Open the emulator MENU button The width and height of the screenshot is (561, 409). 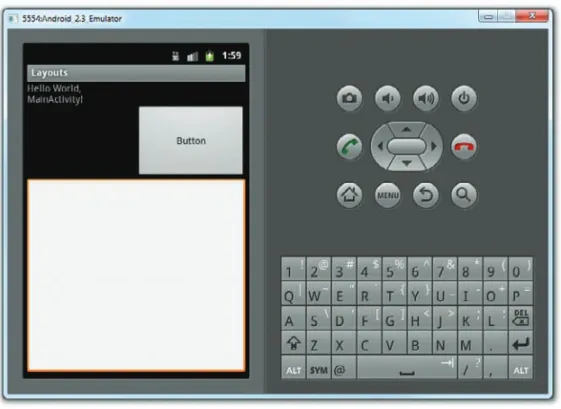pos(388,195)
